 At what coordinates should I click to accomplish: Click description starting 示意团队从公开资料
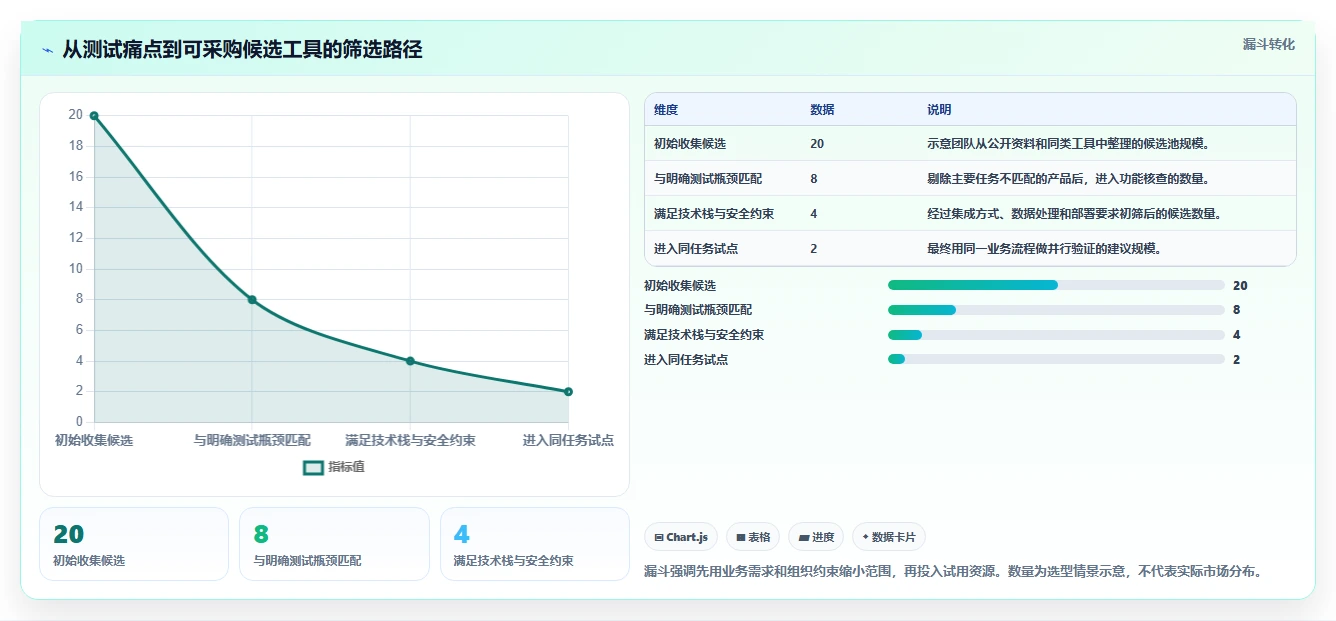[1069, 144]
